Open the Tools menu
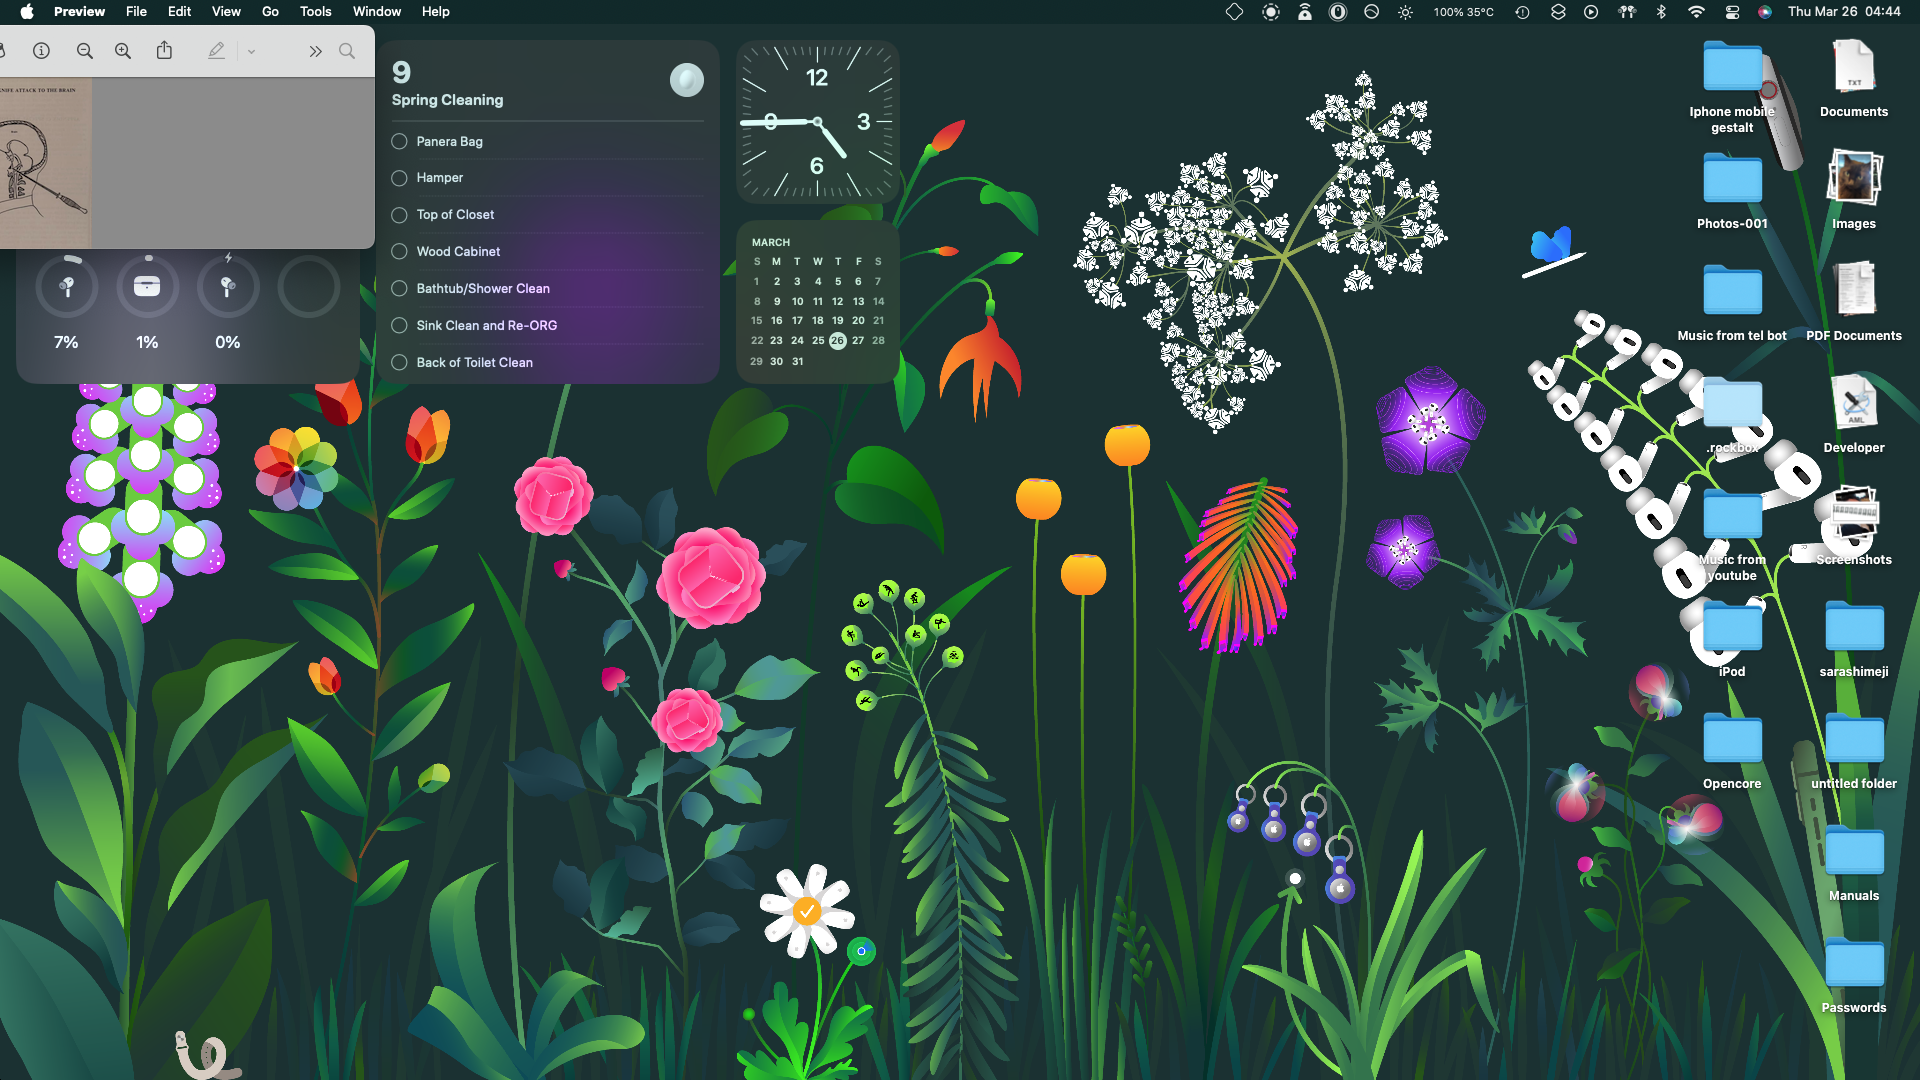Viewport: 1920px width, 1080px height. tap(315, 12)
